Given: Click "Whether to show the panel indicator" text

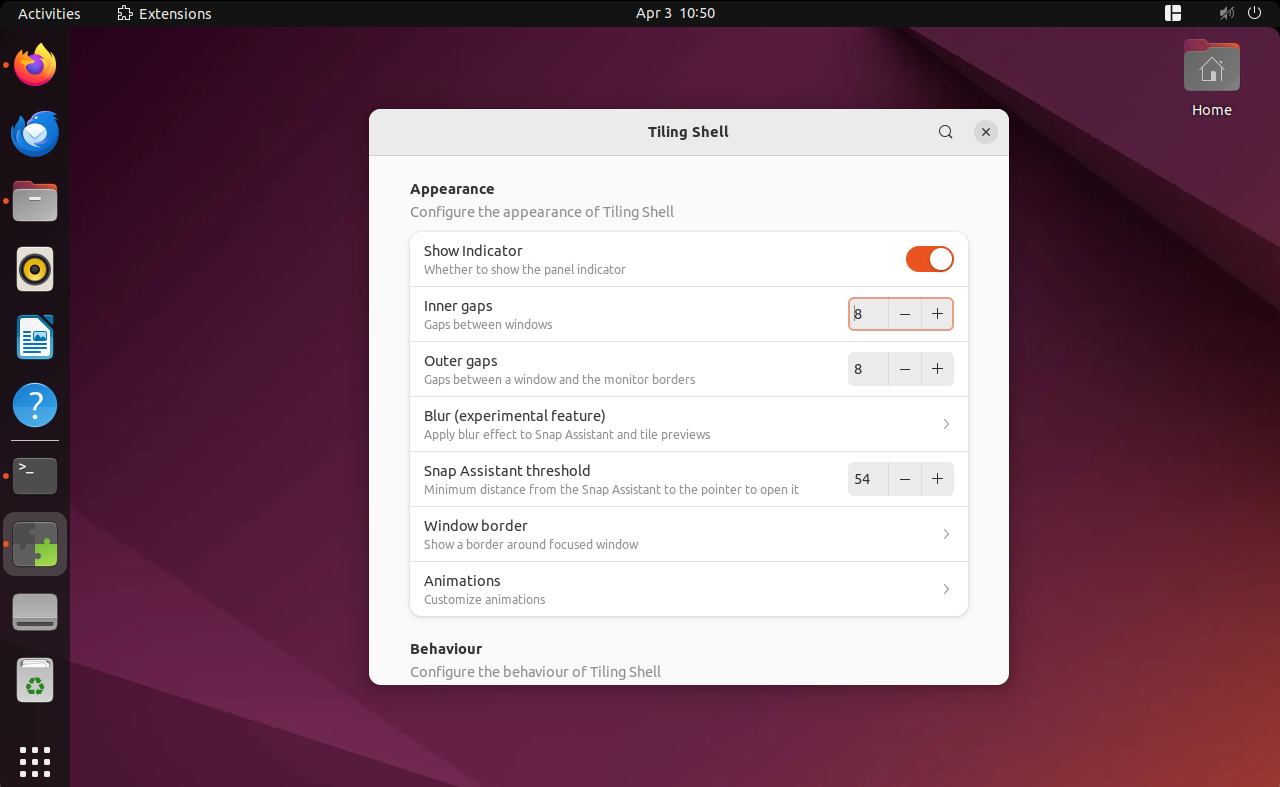Looking at the screenshot, I should point(525,270).
